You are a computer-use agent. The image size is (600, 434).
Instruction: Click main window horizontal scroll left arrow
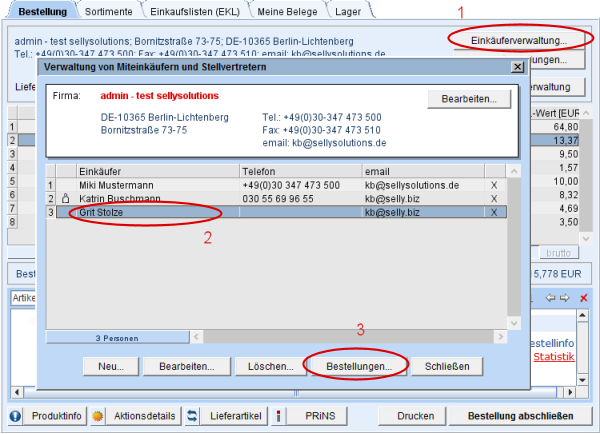coord(16,392)
